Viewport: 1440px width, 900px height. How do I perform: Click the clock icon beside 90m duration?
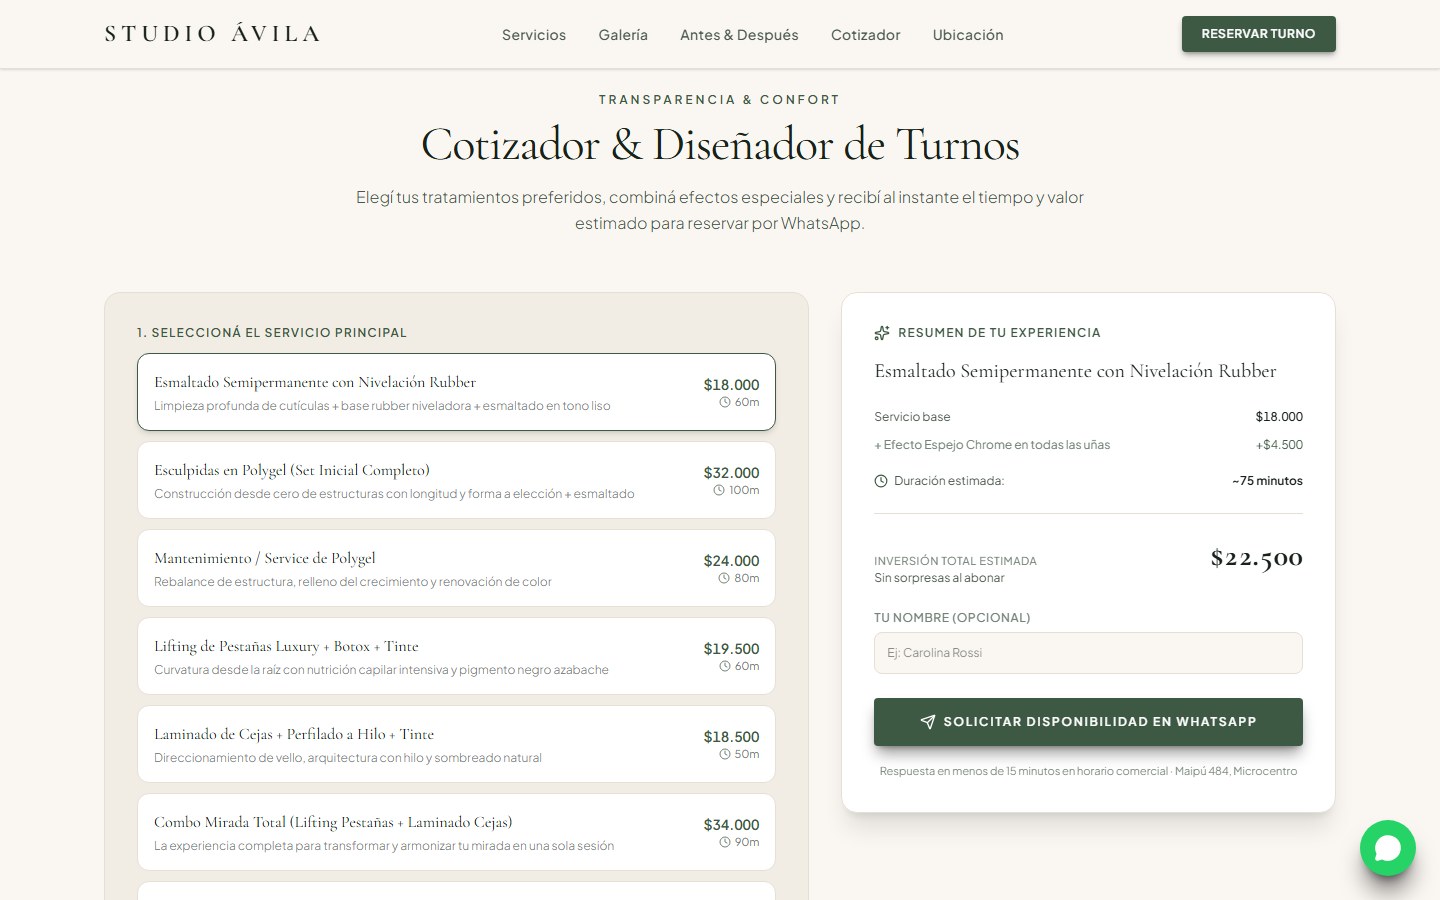[725, 842]
